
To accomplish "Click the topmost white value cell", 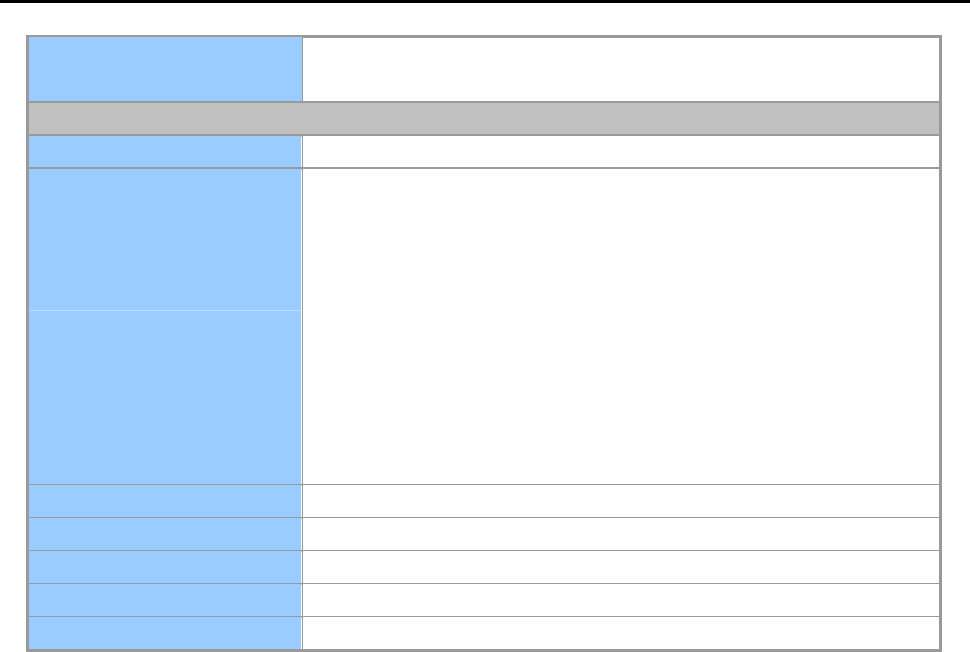I will 621,69.
